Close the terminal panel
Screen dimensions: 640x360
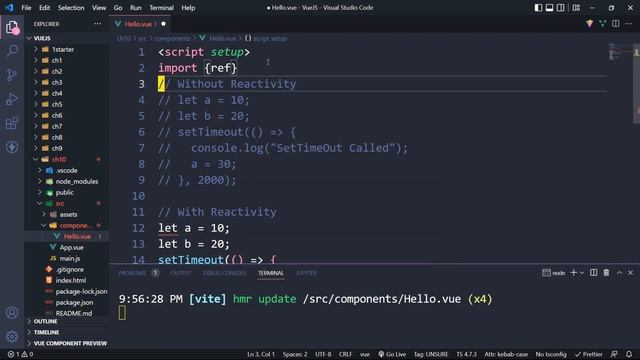(x=630, y=273)
